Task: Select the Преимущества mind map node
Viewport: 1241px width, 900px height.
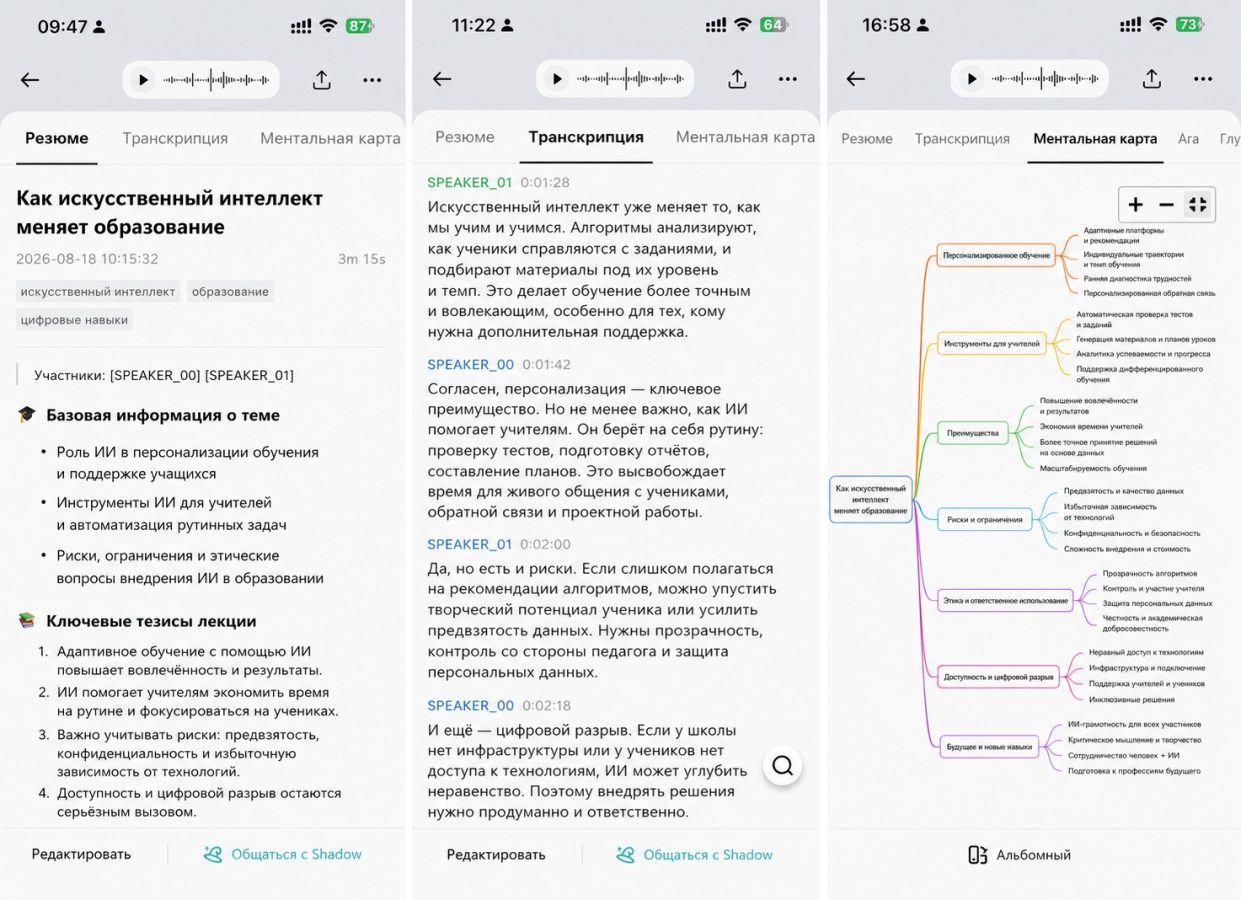Action: (x=972, y=433)
